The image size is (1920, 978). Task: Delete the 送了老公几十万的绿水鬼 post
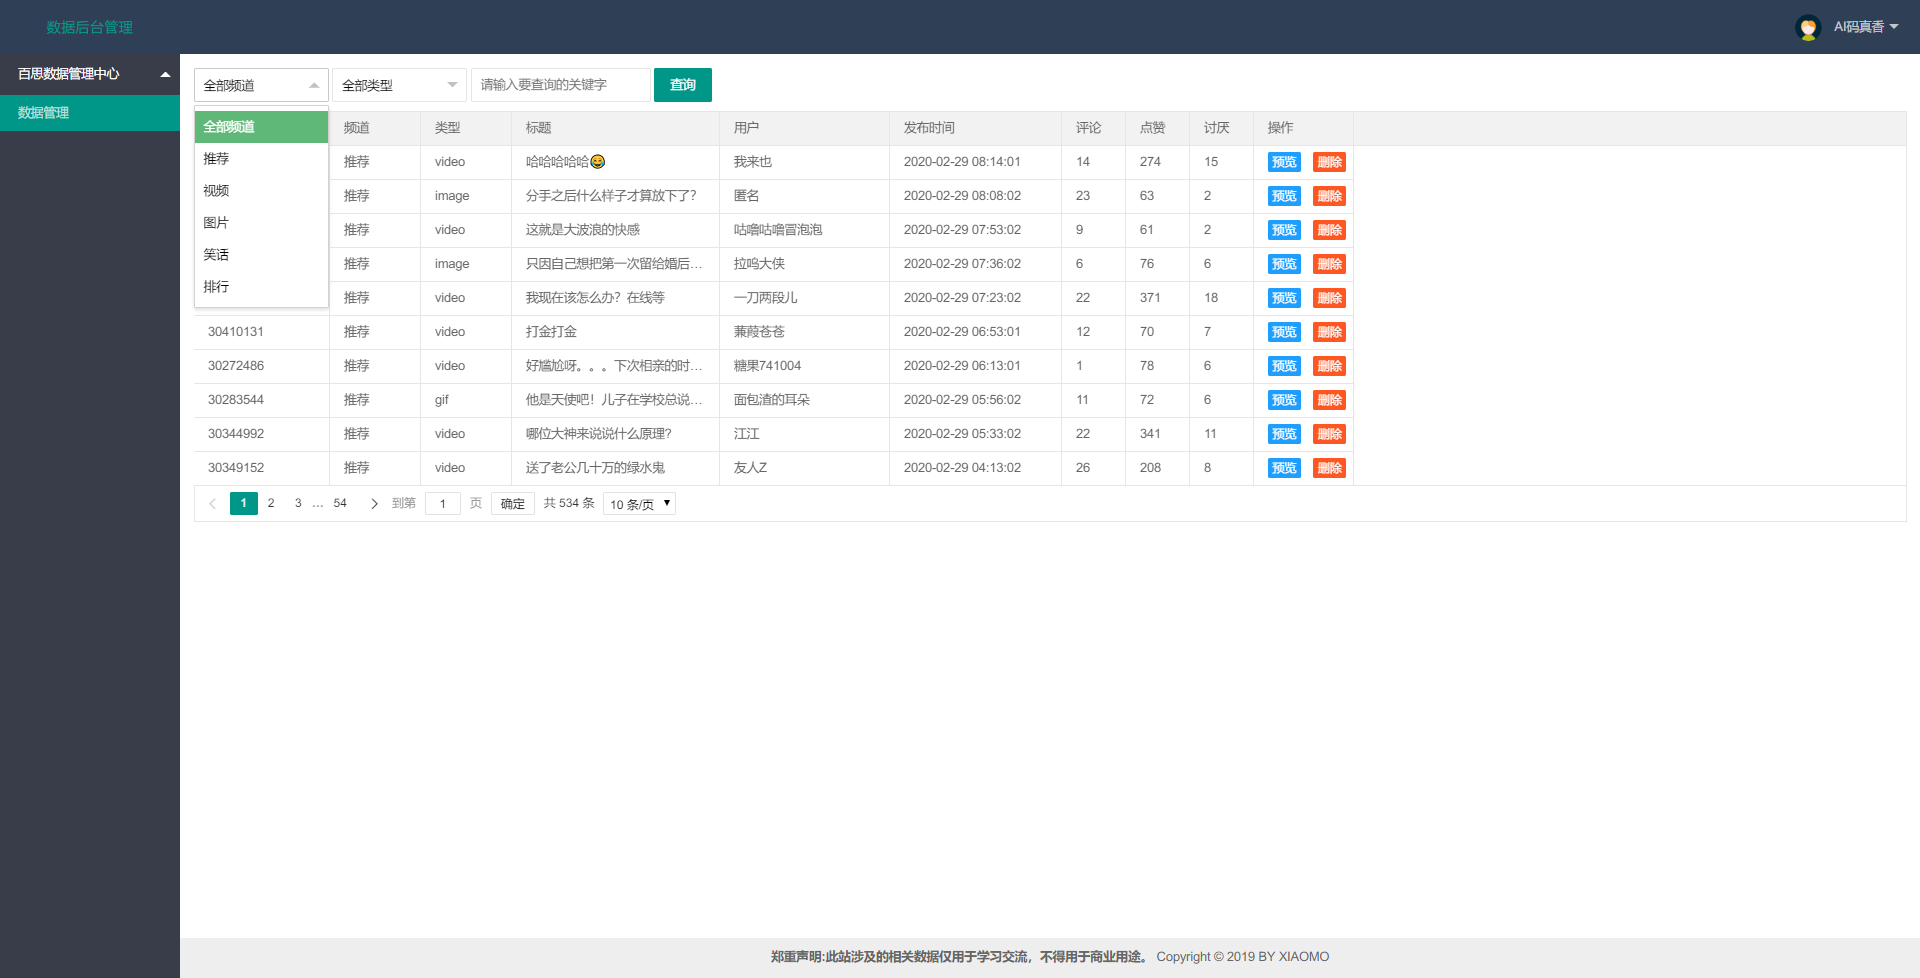click(x=1329, y=468)
